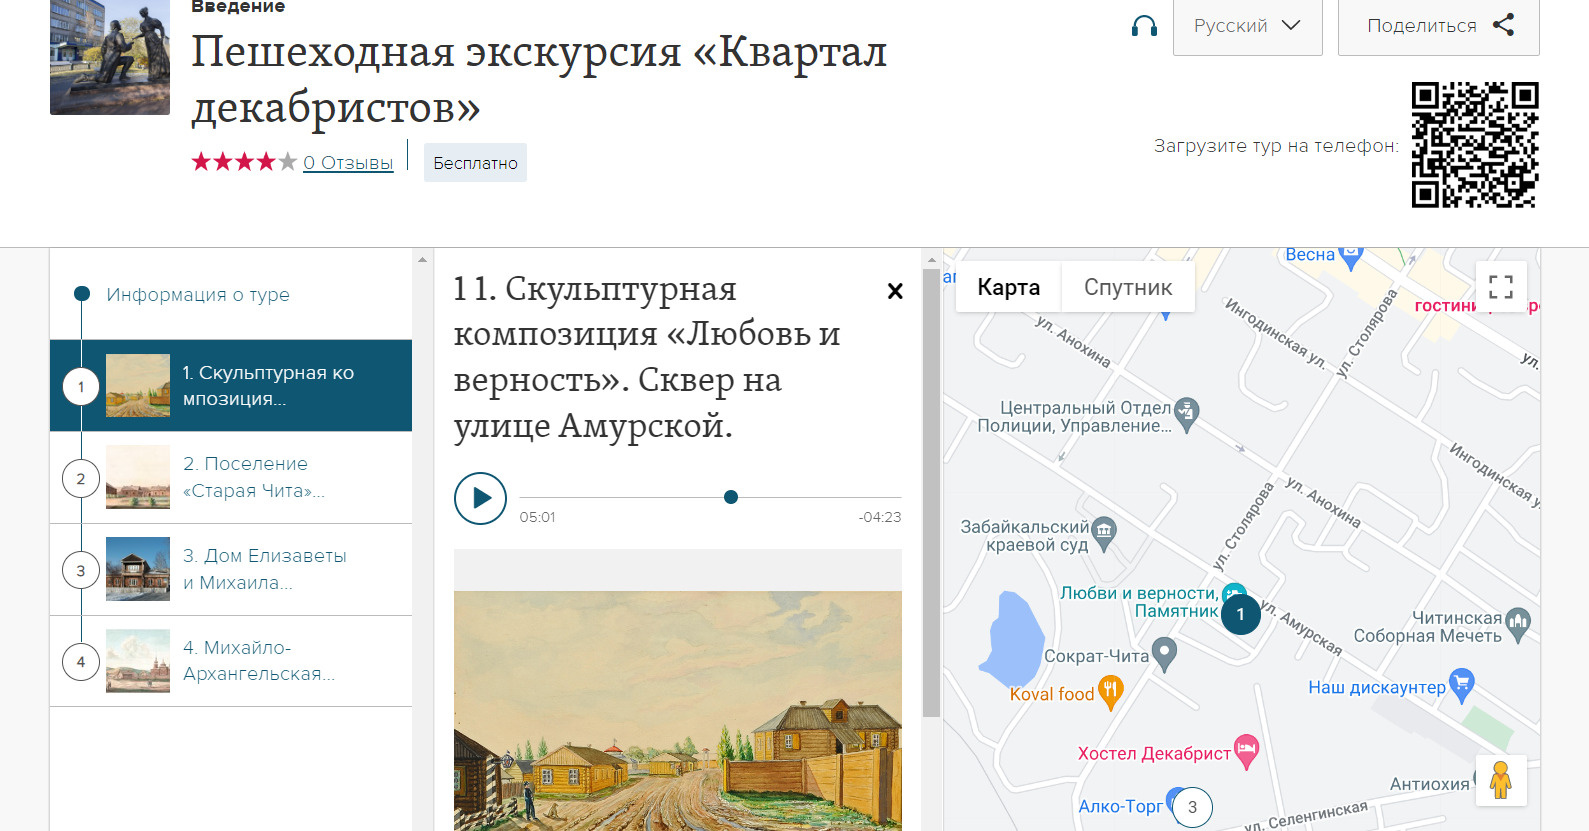Click the share network icon
Viewport: 1589px width, 831px height.
click(1503, 25)
